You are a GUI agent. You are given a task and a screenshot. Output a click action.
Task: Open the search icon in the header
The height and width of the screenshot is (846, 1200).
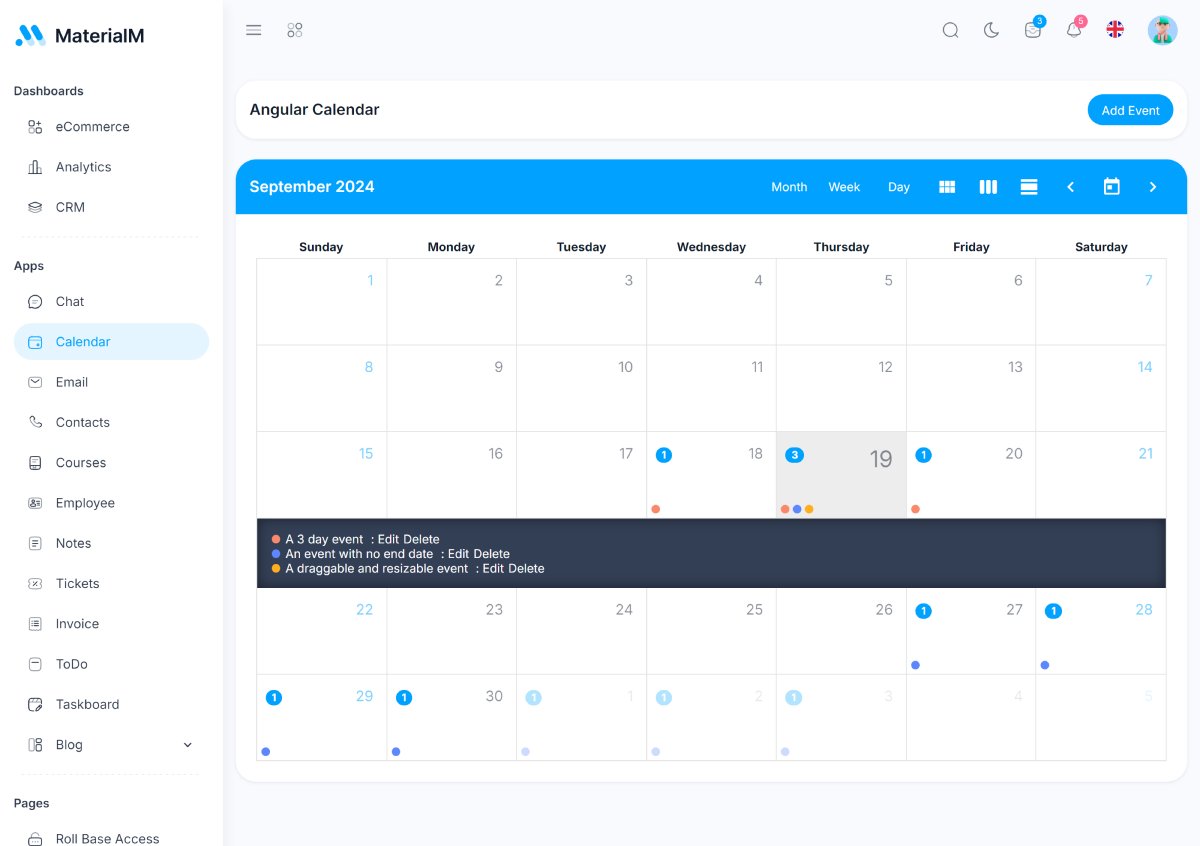click(950, 30)
